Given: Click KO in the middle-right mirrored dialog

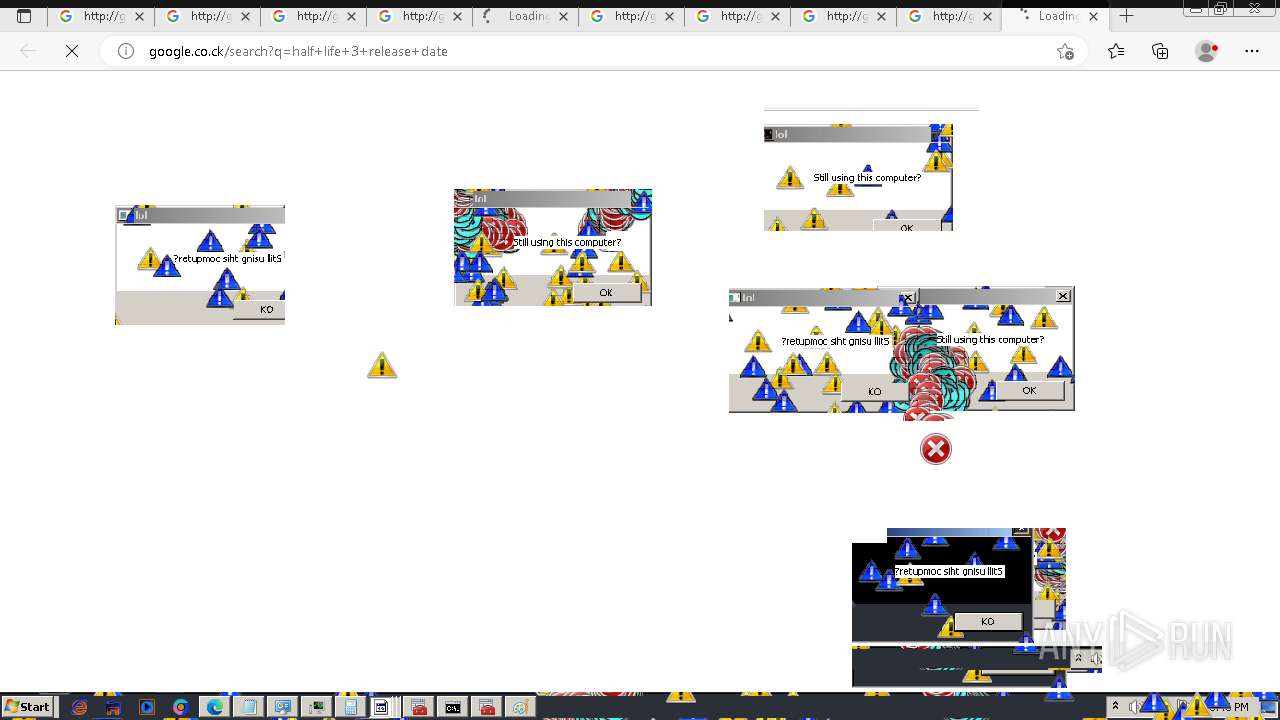Looking at the screenshot, I should [x=875, y=392].
